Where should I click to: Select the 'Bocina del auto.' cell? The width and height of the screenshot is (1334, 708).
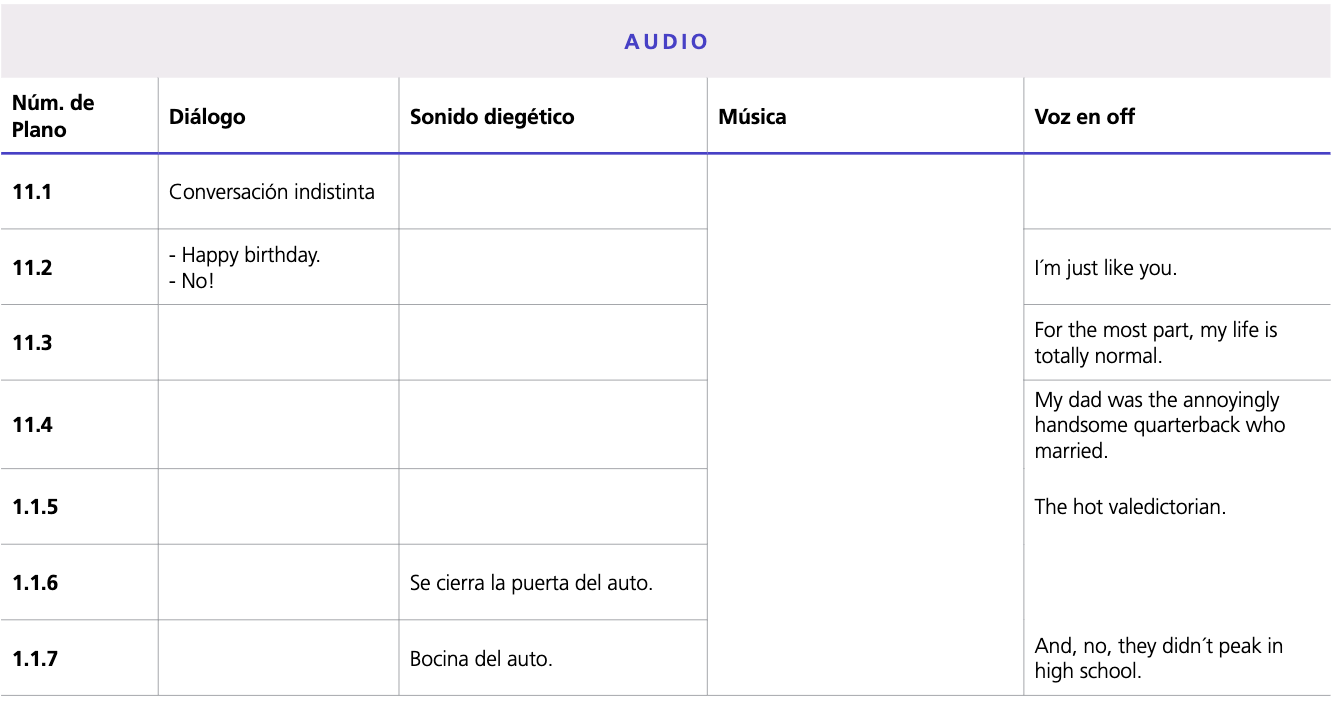point(481,659)
